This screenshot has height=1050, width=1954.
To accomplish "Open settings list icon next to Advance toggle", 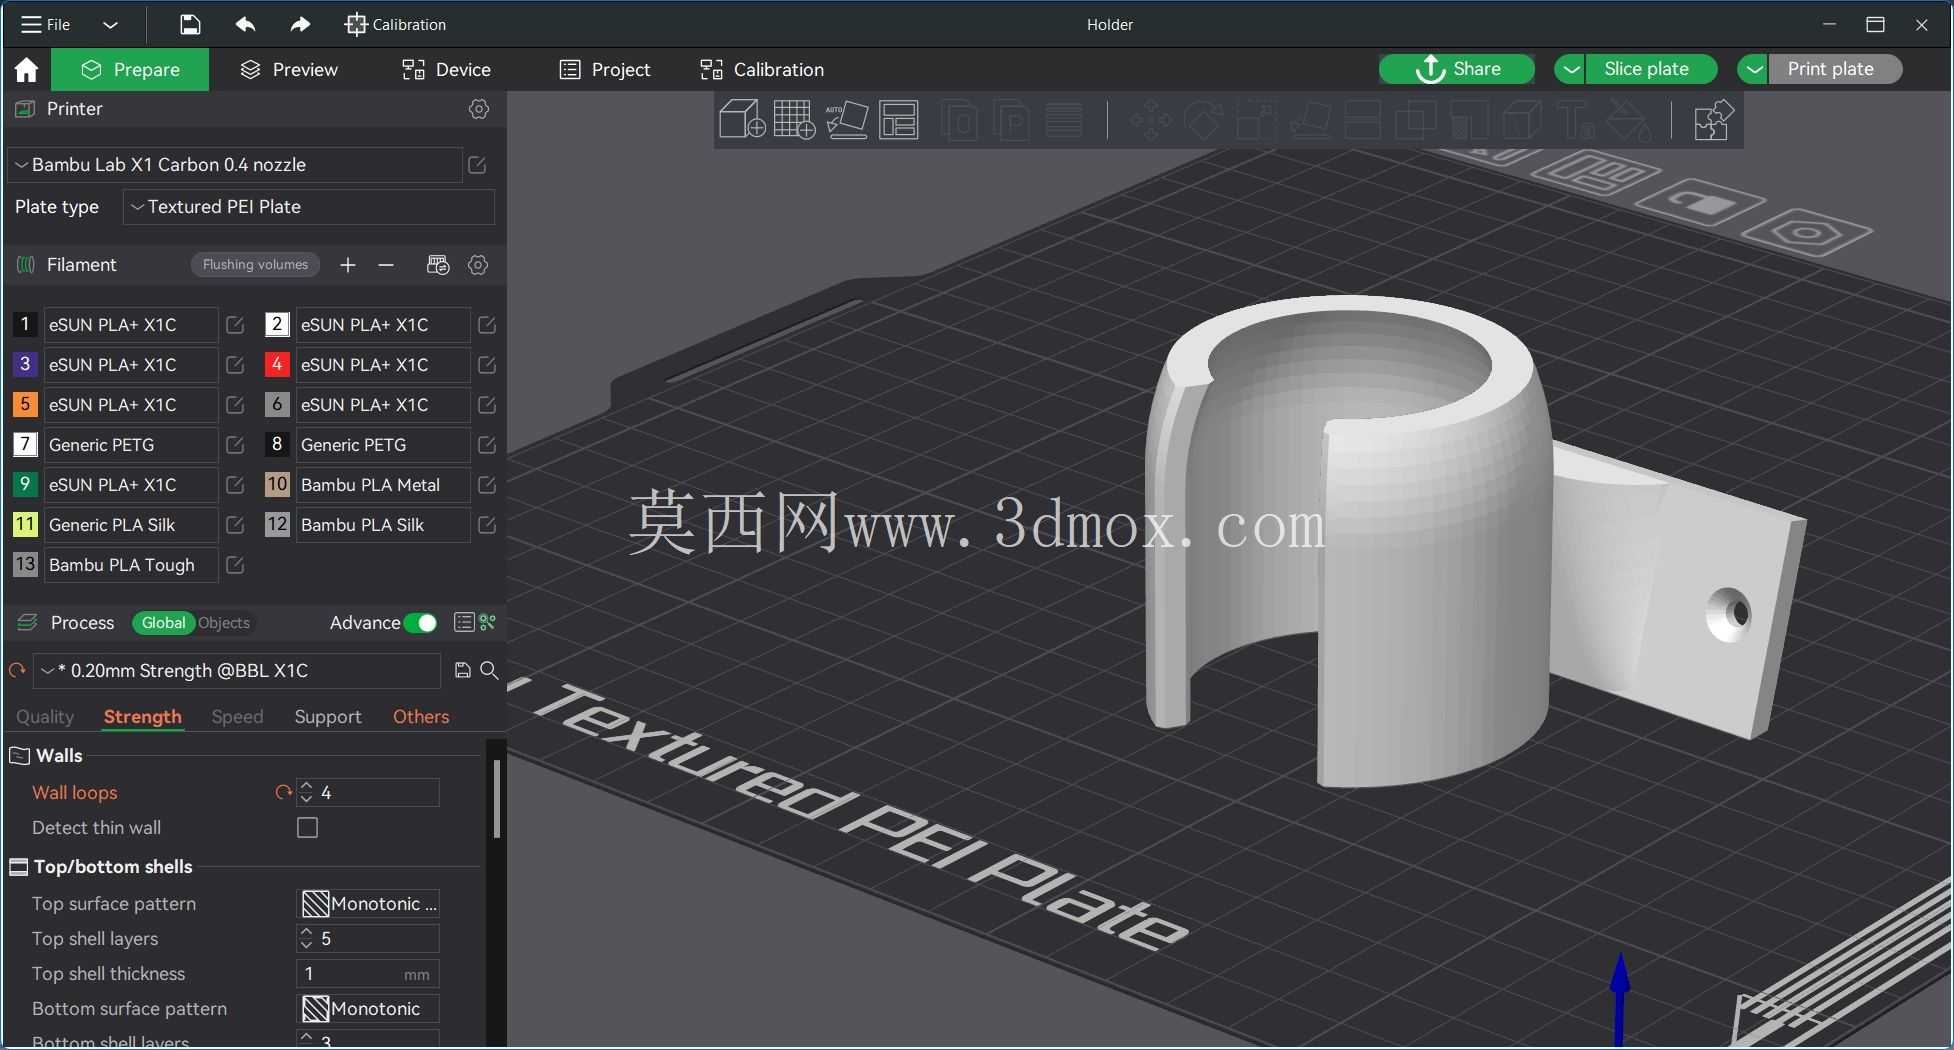I will click(x=464, y=623).
